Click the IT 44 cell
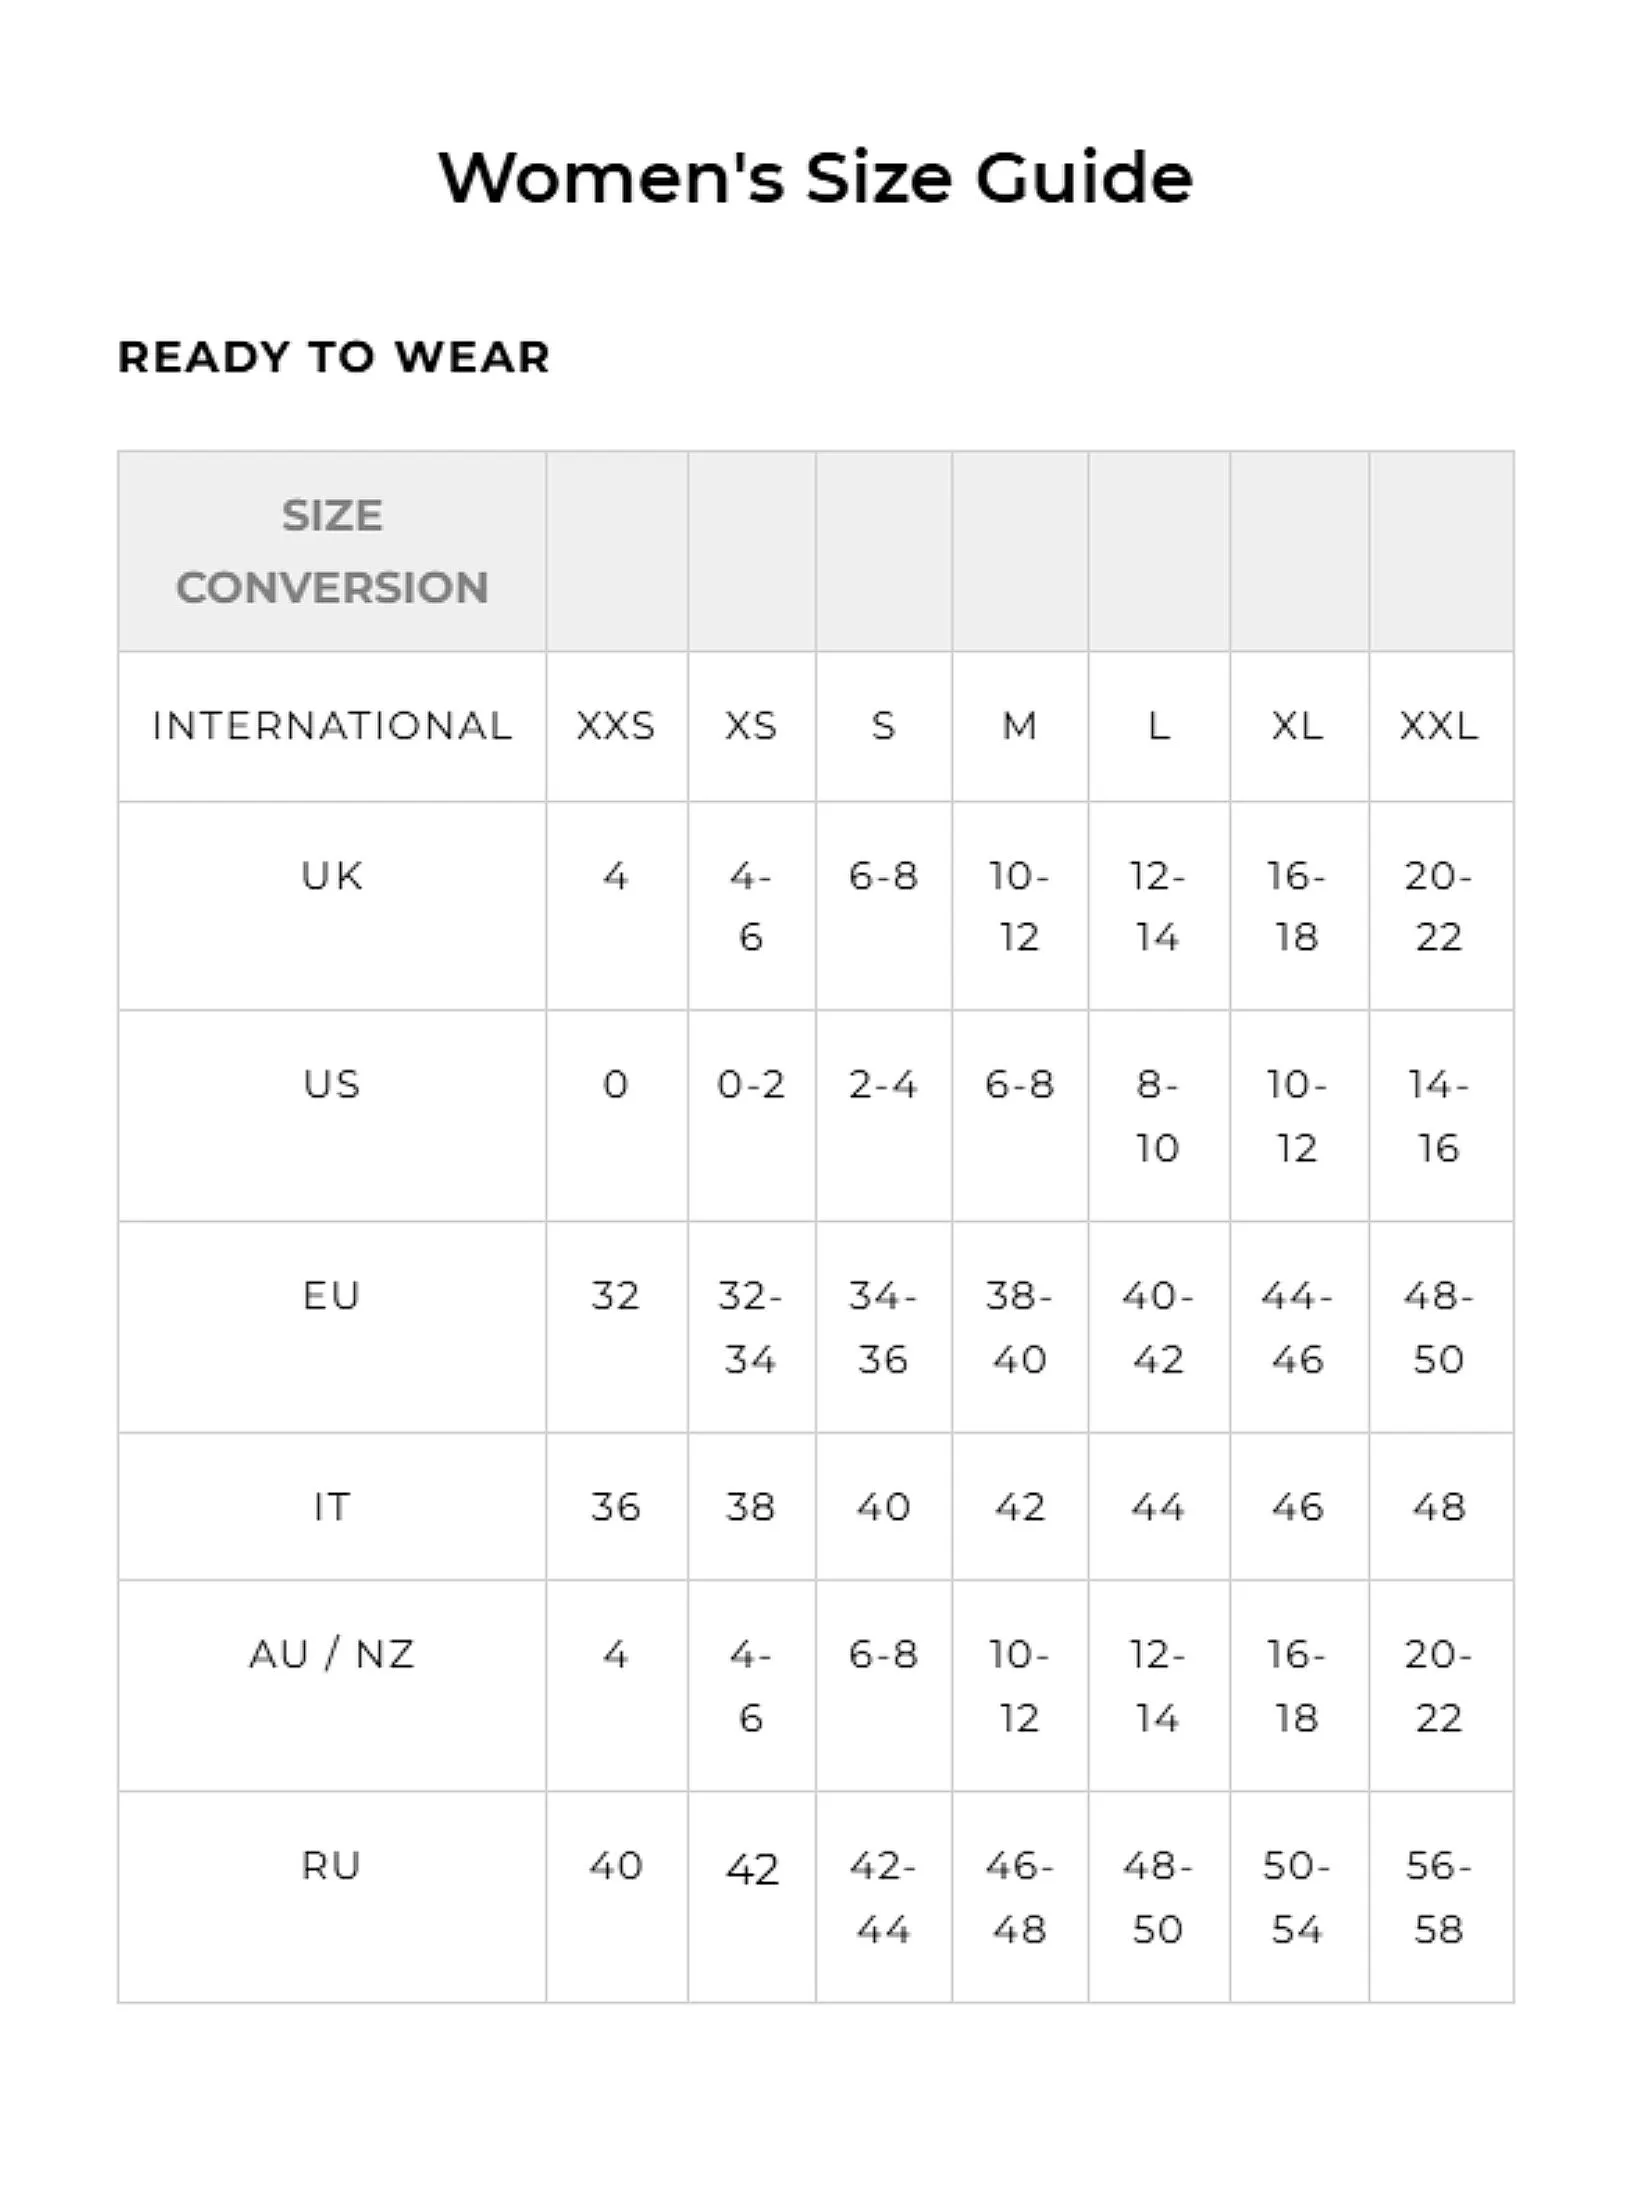Screen dimensions: 1650x2199 click(1158, 1507)
